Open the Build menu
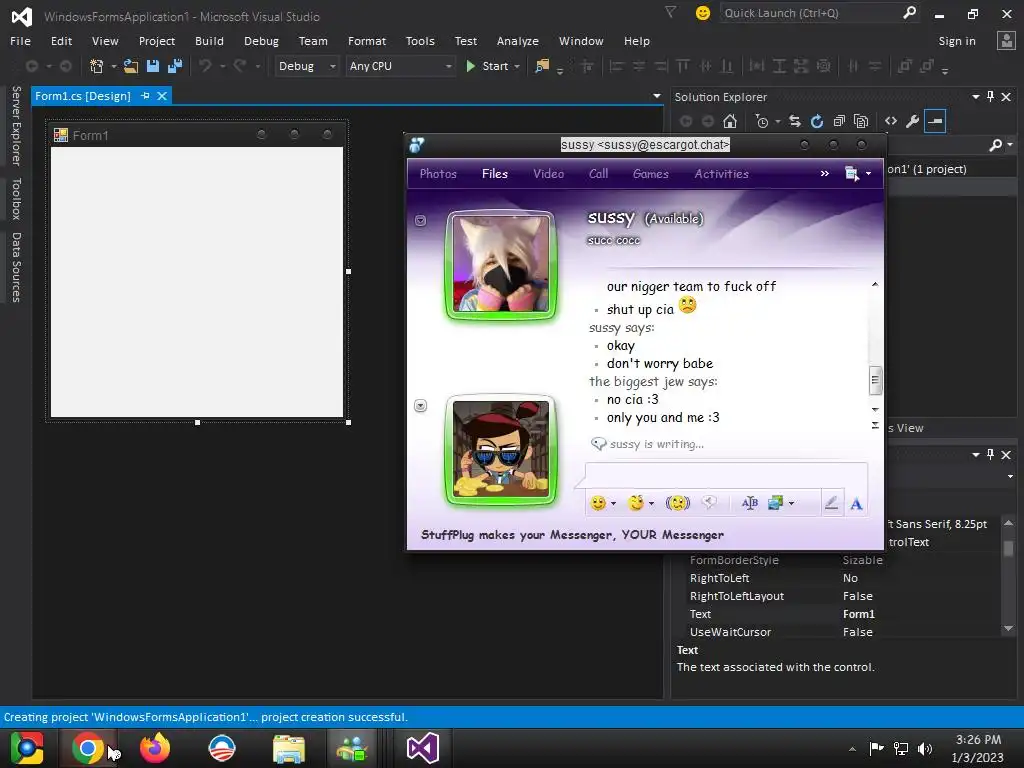The height and width of the screenshot is (768, 1024). pos(209,41)
